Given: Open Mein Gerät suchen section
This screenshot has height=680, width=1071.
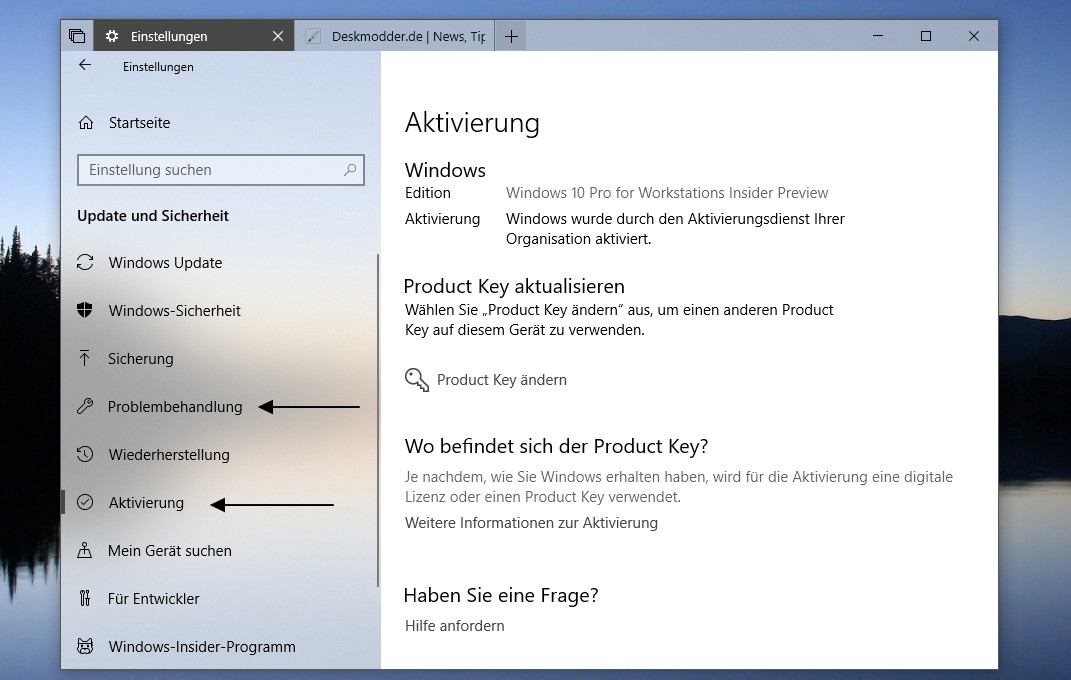Looking at the screenshot, I should click(169, 551).
